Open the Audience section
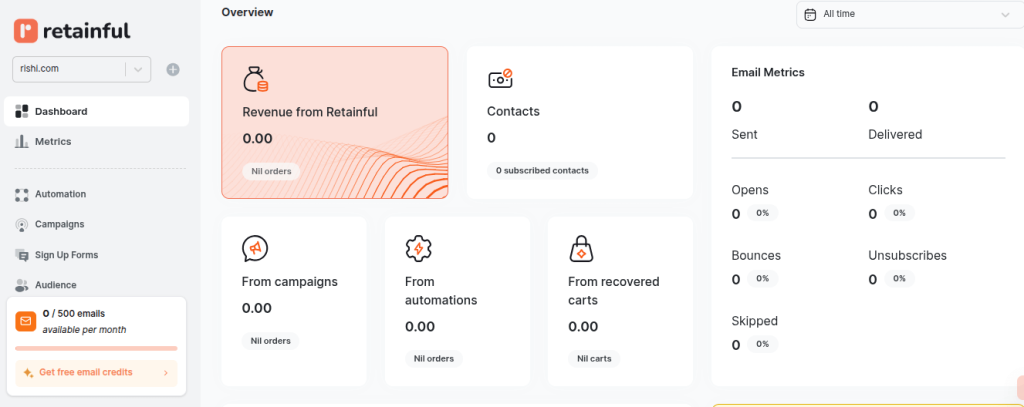Viewport: 1024px width, 407px height. pos(97,285)
